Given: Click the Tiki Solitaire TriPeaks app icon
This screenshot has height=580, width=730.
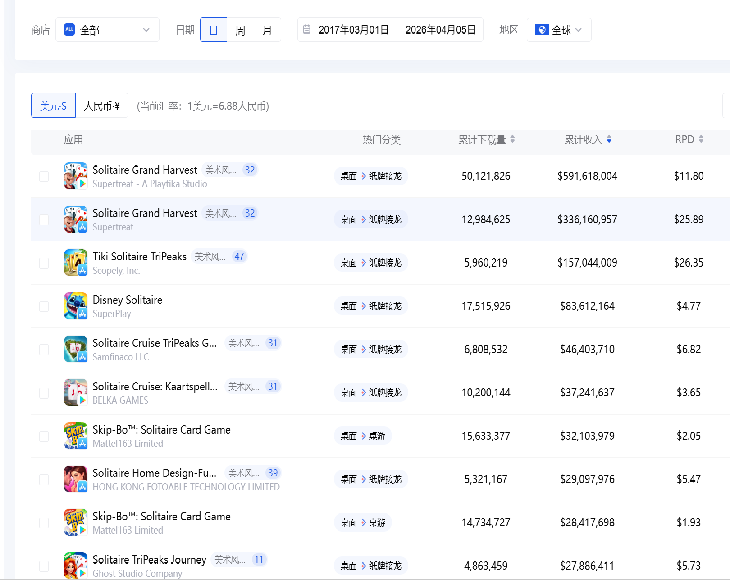Looking at the screenshot, I should (x=75, y=262).
